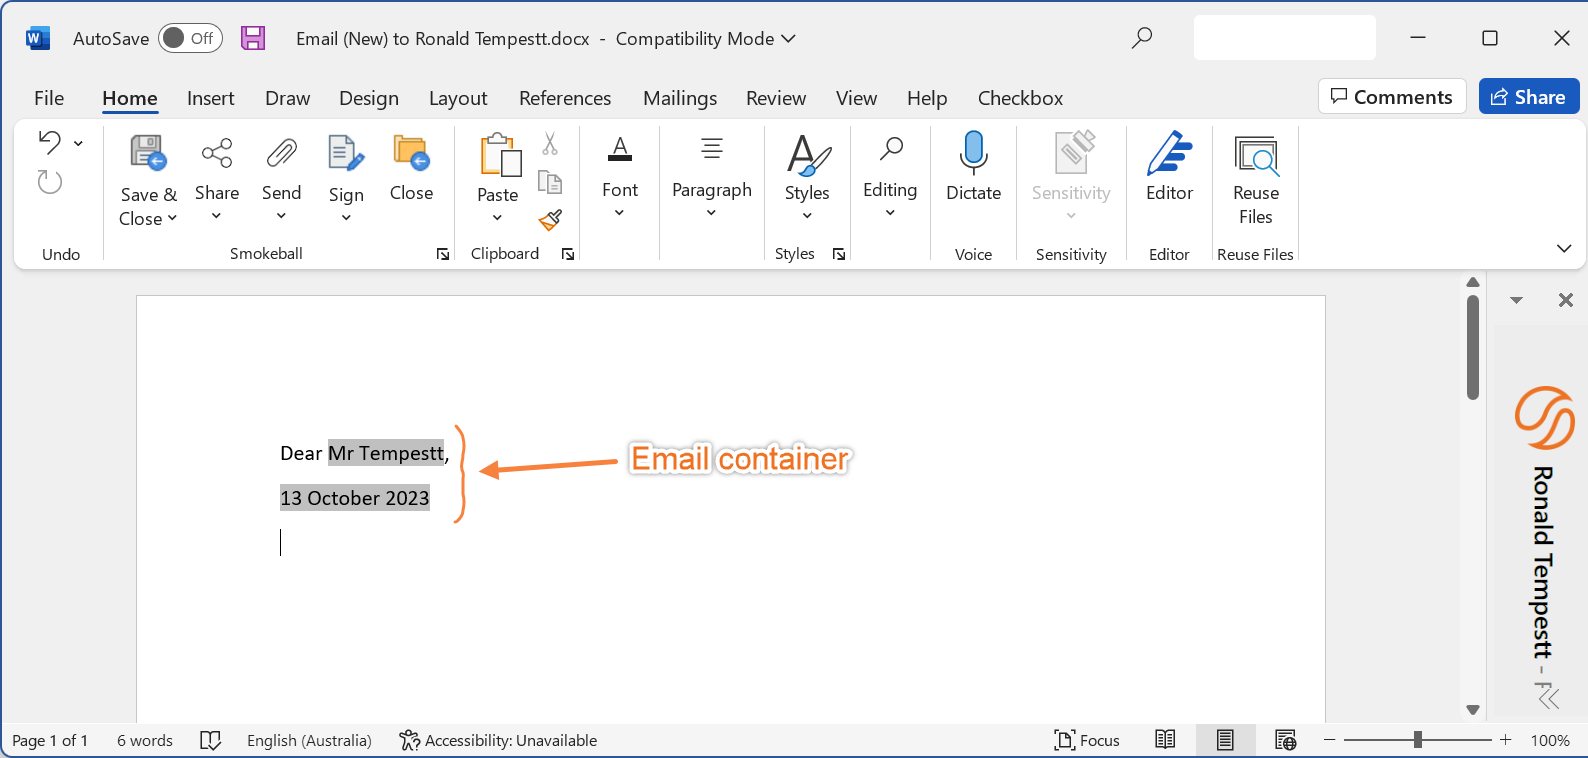The width and height of the screenshot is (1588, 758).
Task: Open the Mailings tab
Action: 680,98
